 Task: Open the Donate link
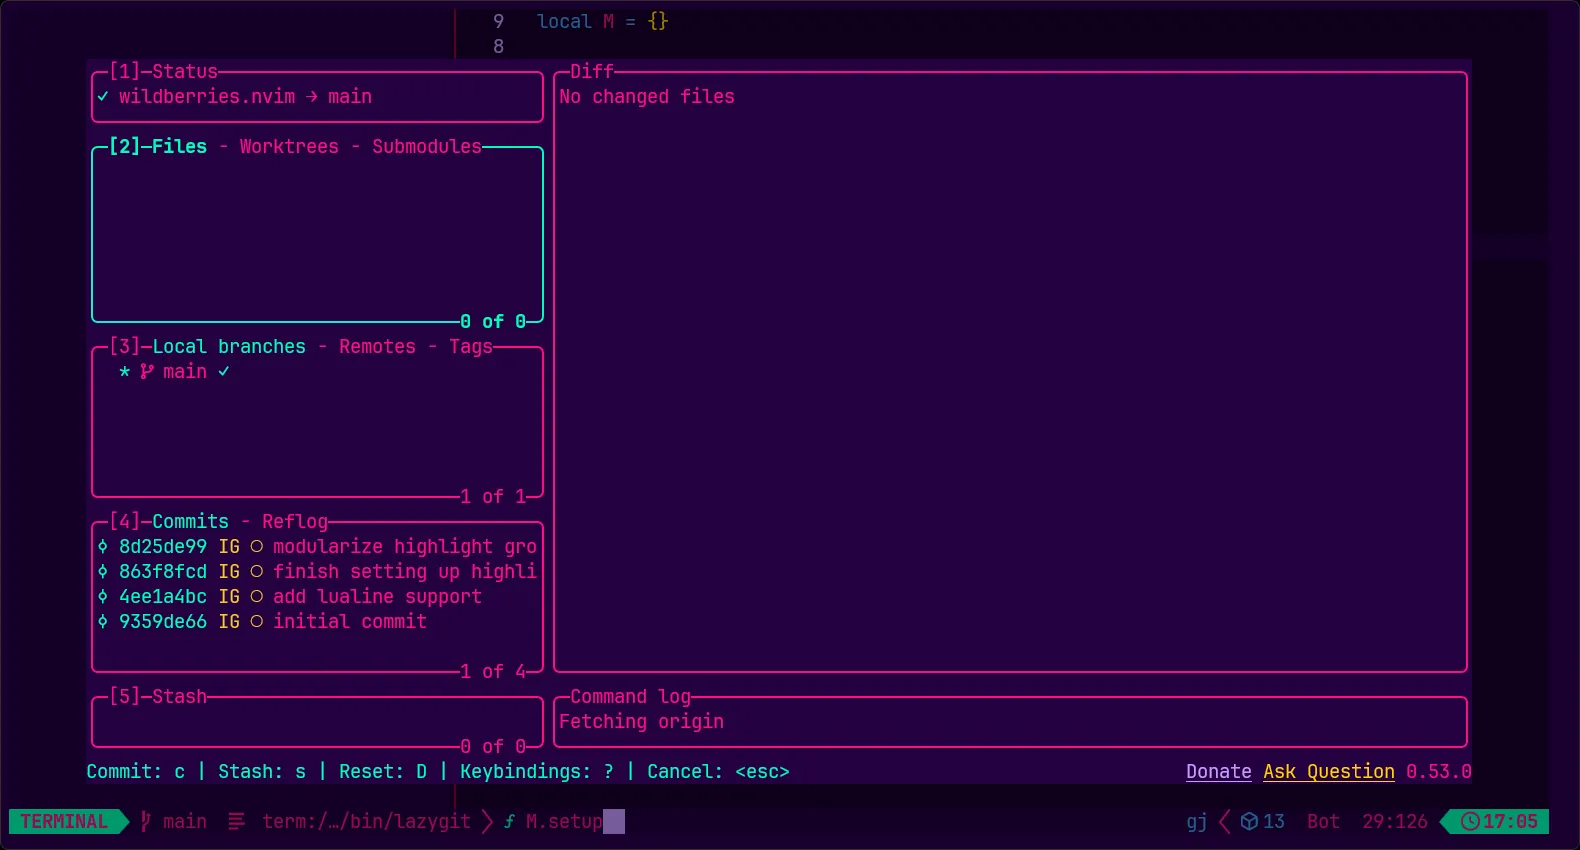pos(1218,772)
